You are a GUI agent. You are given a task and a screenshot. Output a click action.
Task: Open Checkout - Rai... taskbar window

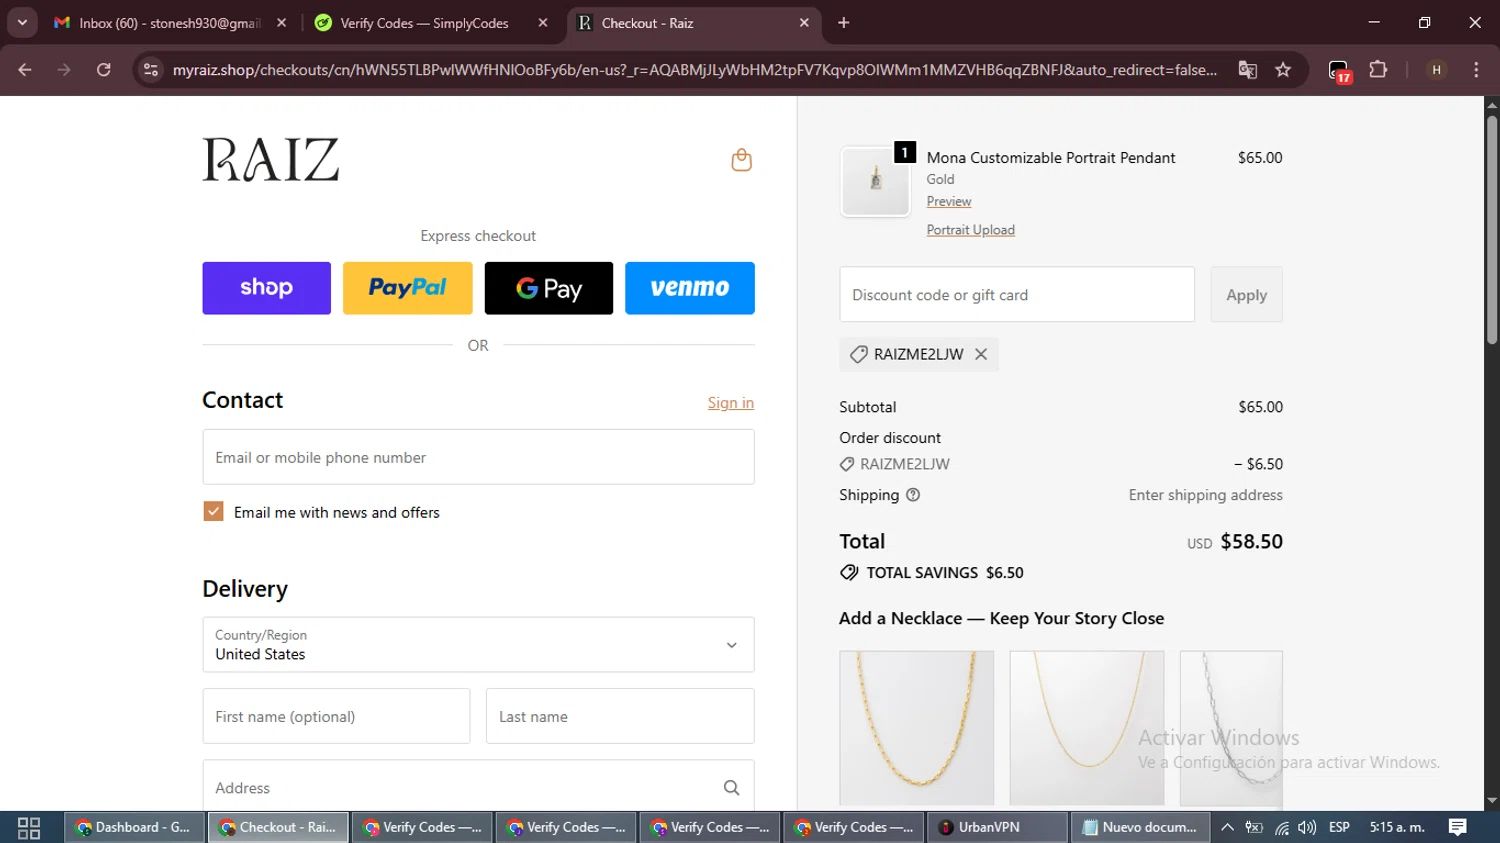278,827
